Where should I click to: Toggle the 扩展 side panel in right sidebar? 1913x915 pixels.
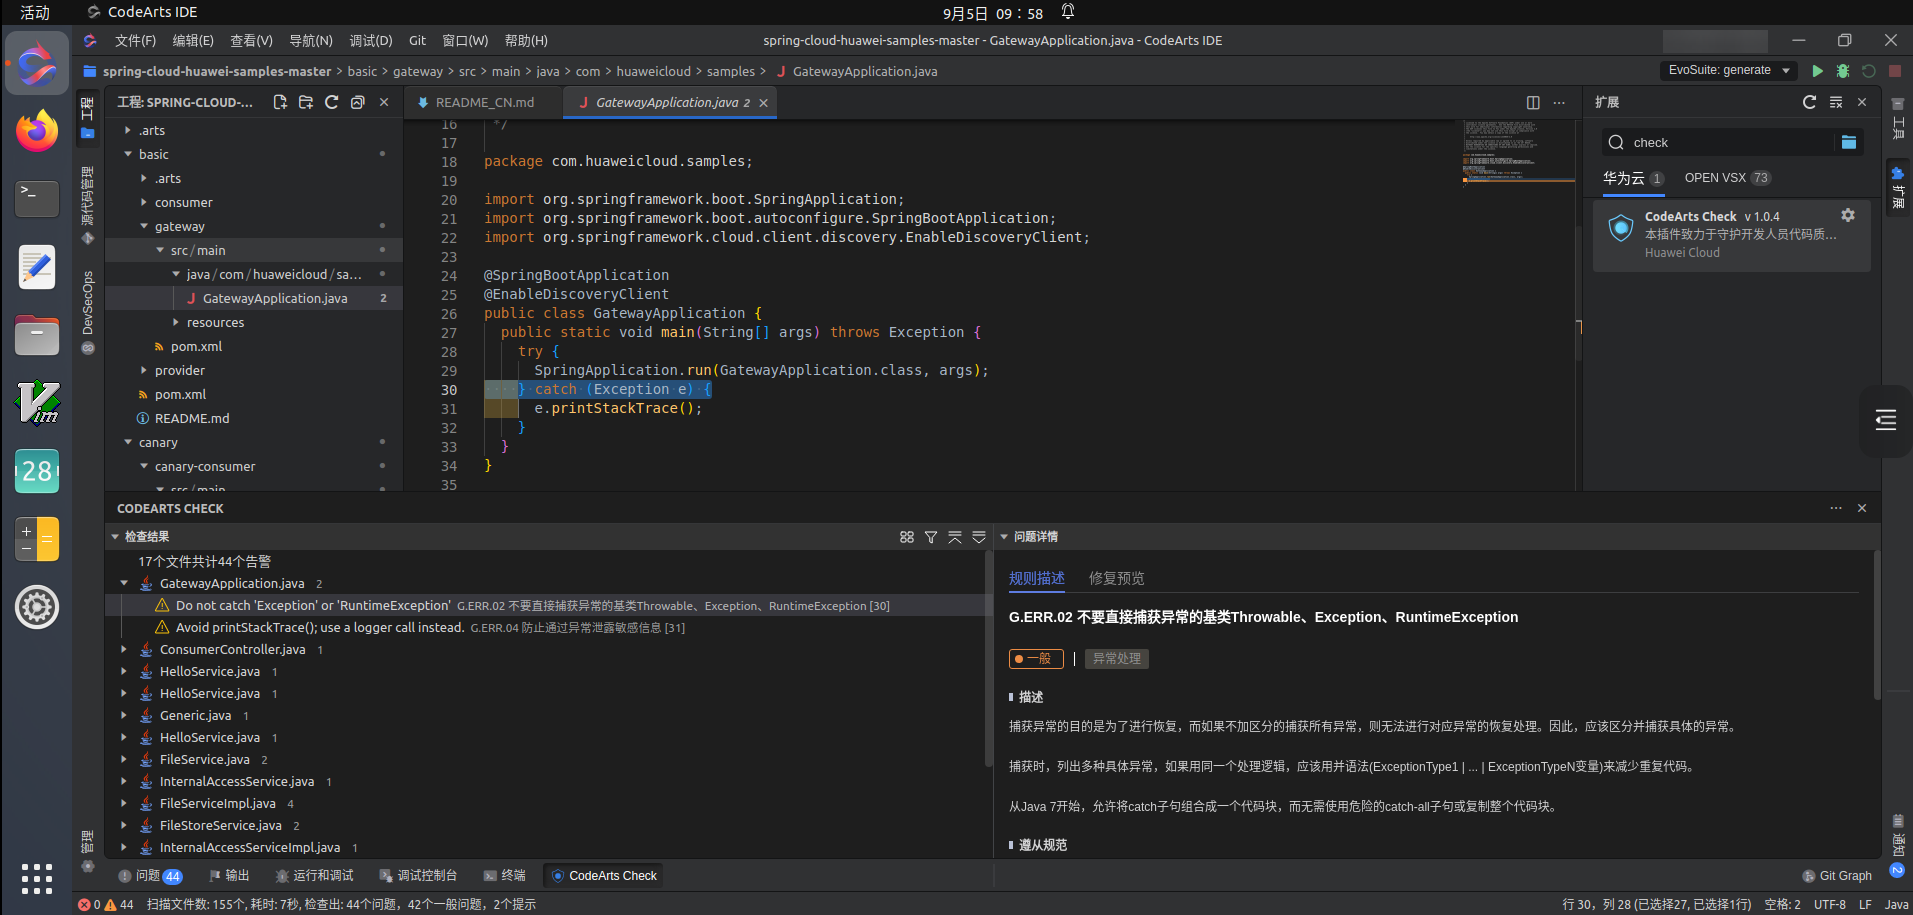[1897, 186]
